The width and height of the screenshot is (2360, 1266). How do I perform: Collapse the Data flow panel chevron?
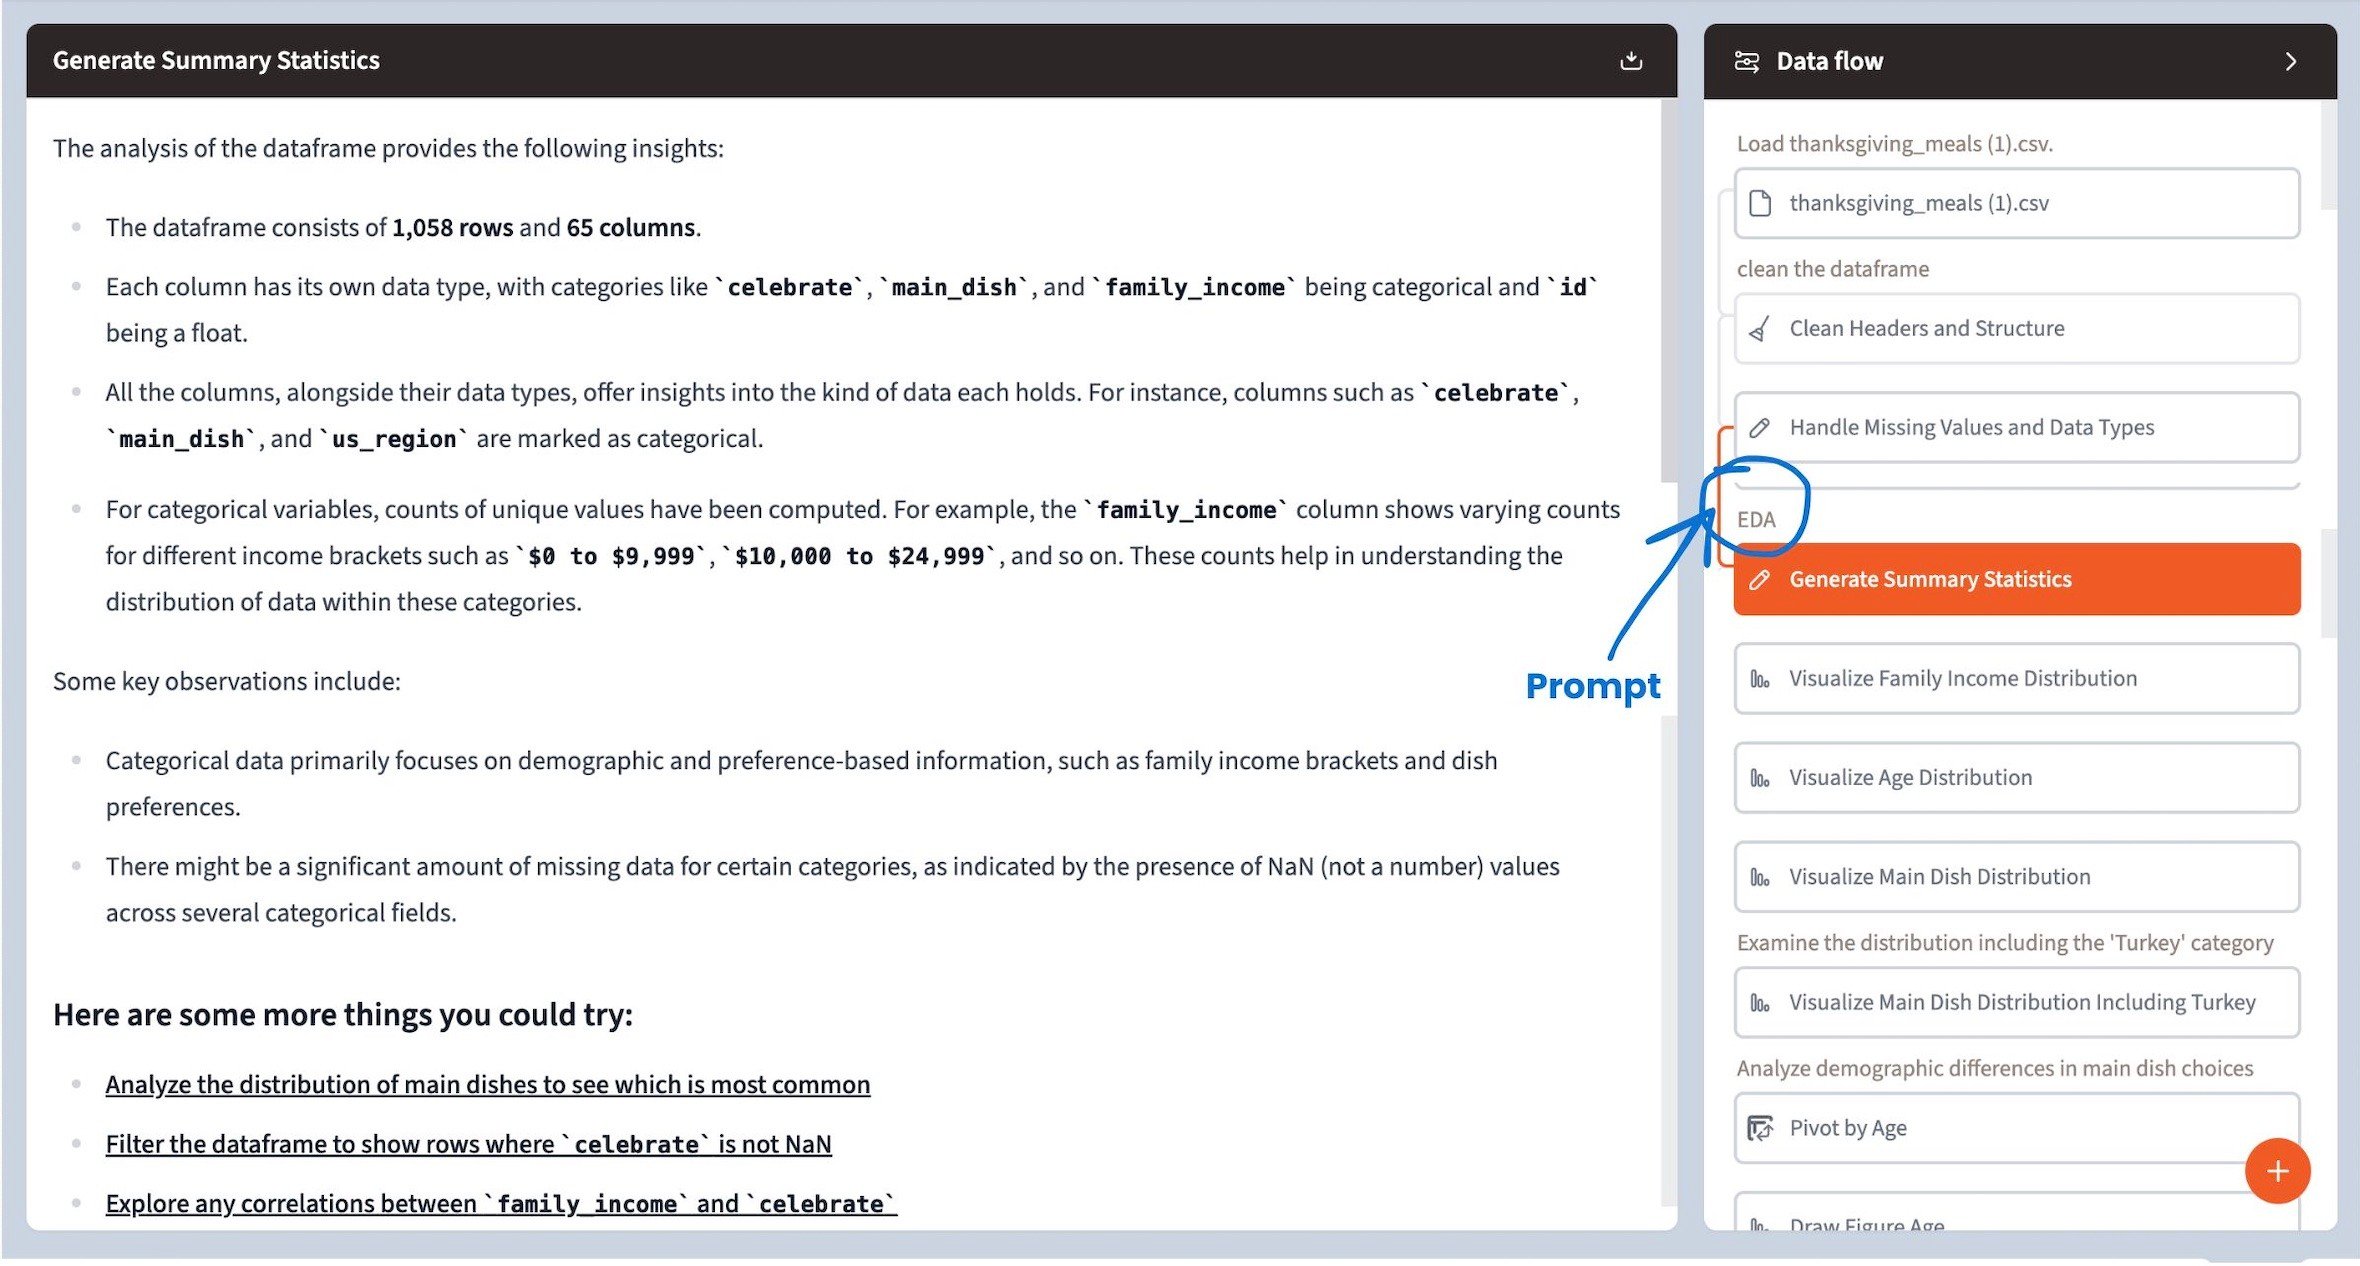[x=2291, y=62]
